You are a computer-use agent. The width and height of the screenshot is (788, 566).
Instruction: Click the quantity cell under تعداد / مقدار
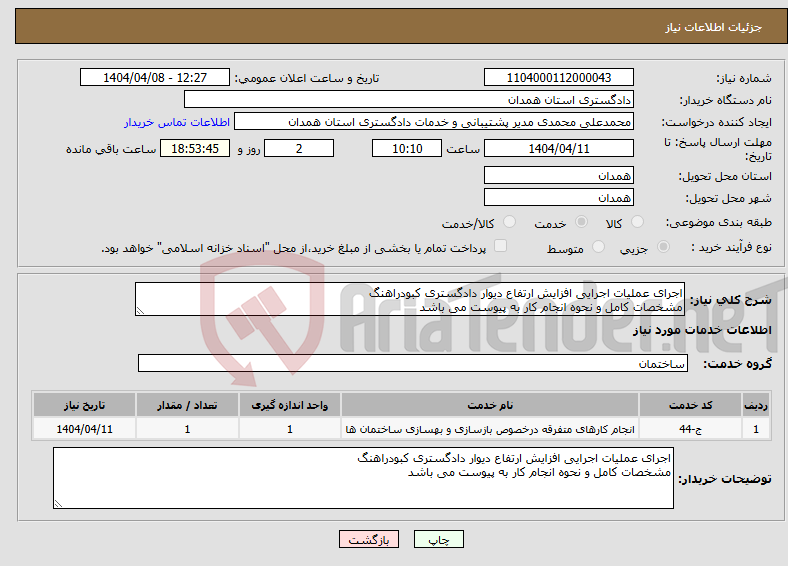tap(187, 429)
